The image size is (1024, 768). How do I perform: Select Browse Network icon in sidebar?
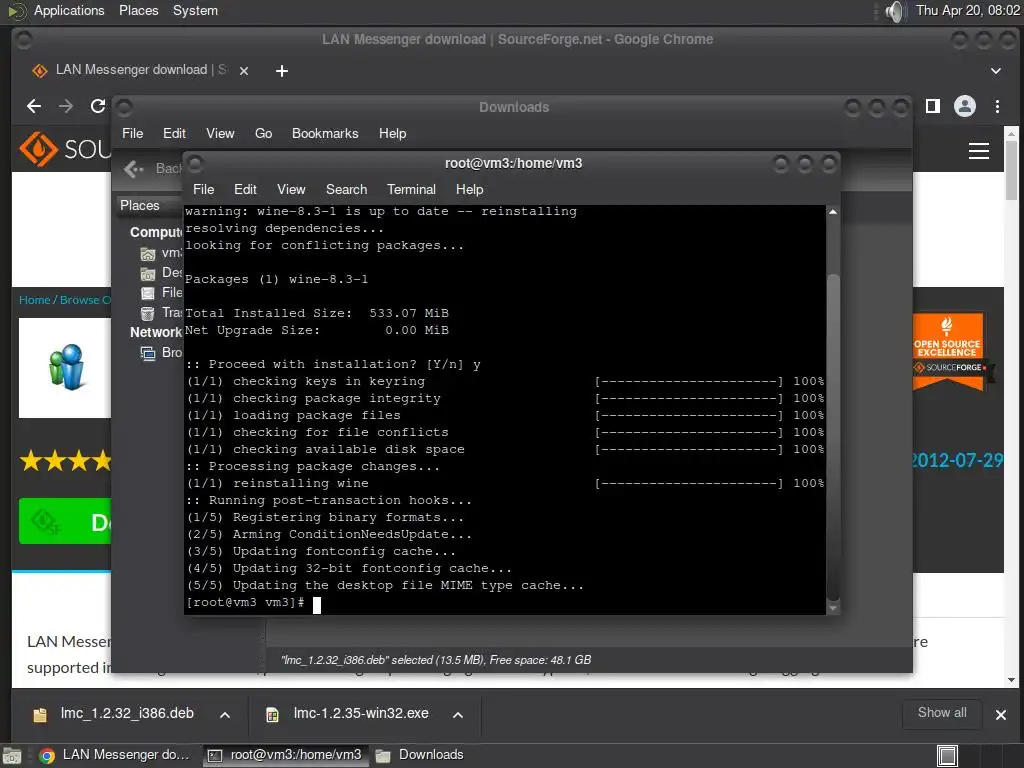click(148, 353)
